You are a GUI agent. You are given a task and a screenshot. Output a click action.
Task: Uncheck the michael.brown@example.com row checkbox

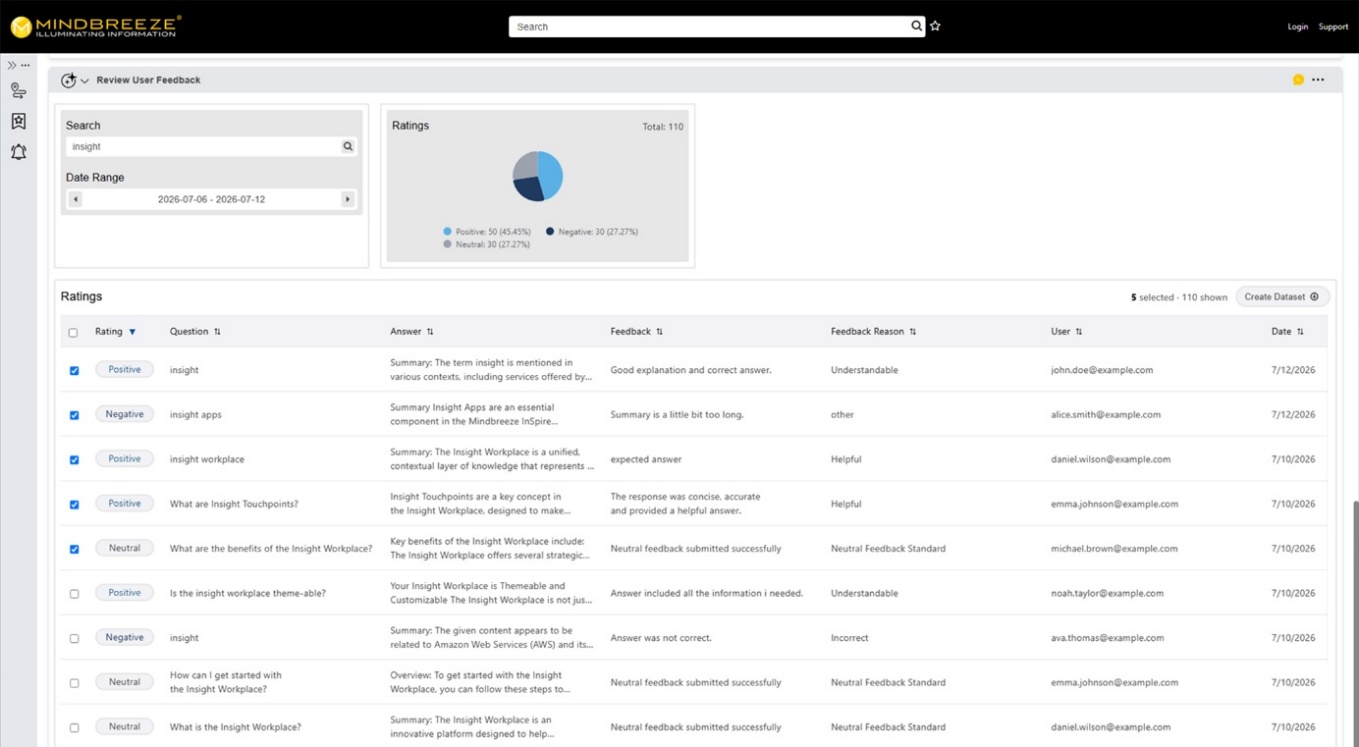pyautogui.click(x=74, y=549)
